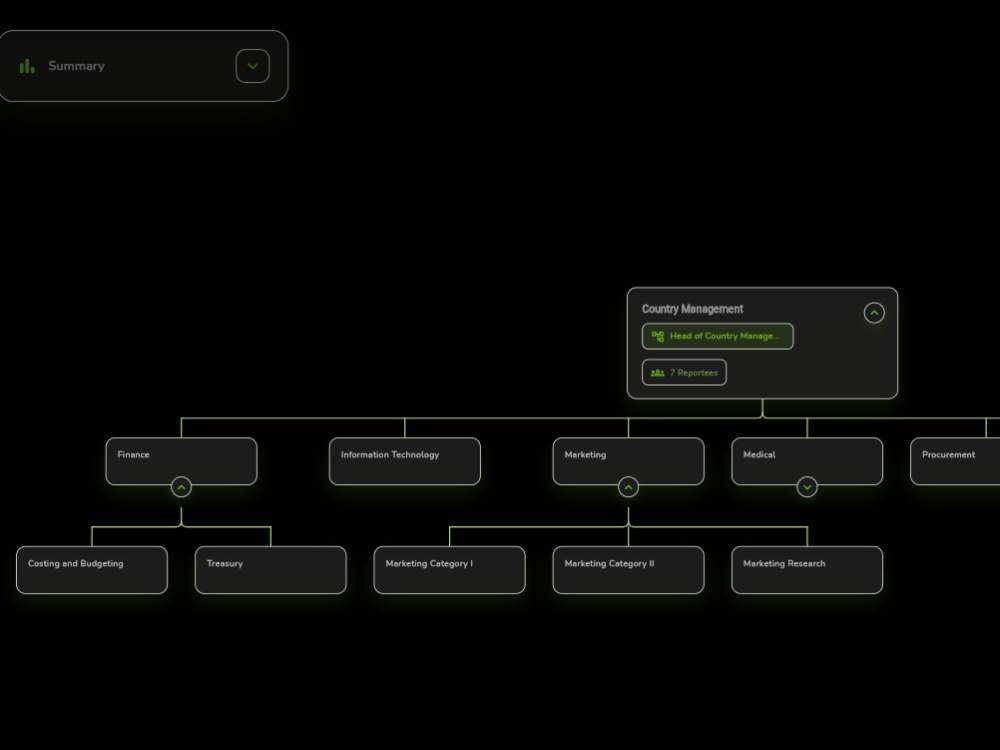This screenshot has width=1000, height=750.
Task: Click the Country Management title
Action: [x=692, y=309]
